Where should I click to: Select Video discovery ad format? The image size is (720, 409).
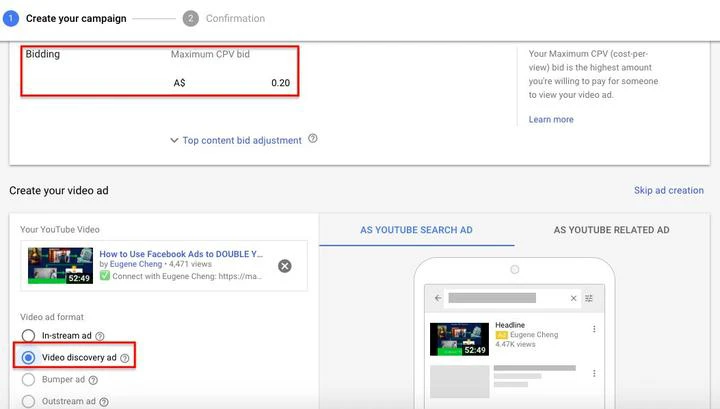point(28,357)
